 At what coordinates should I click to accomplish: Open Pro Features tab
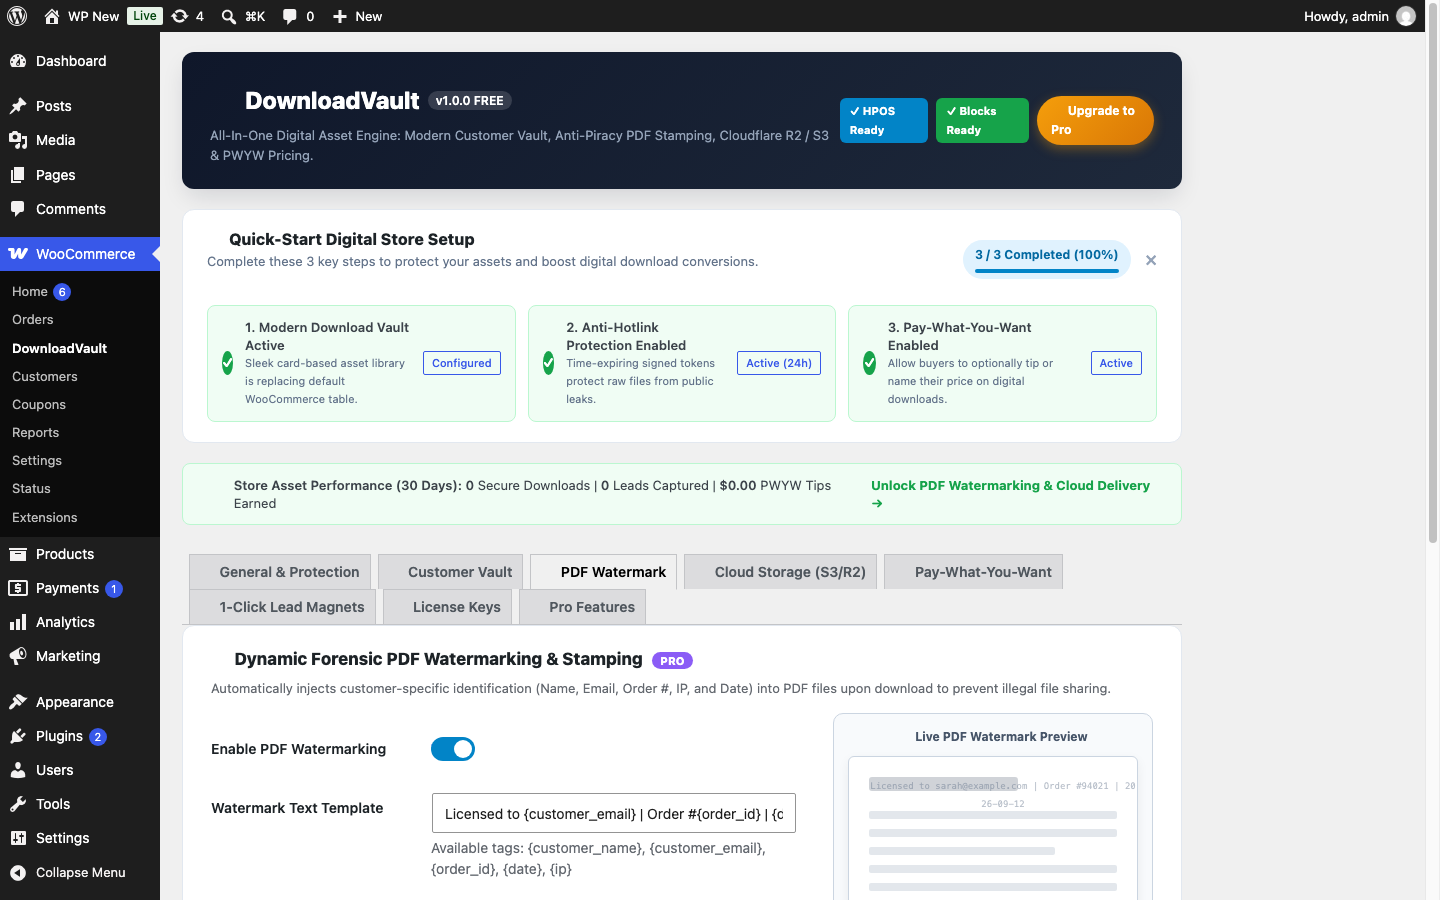pos(583,607)
